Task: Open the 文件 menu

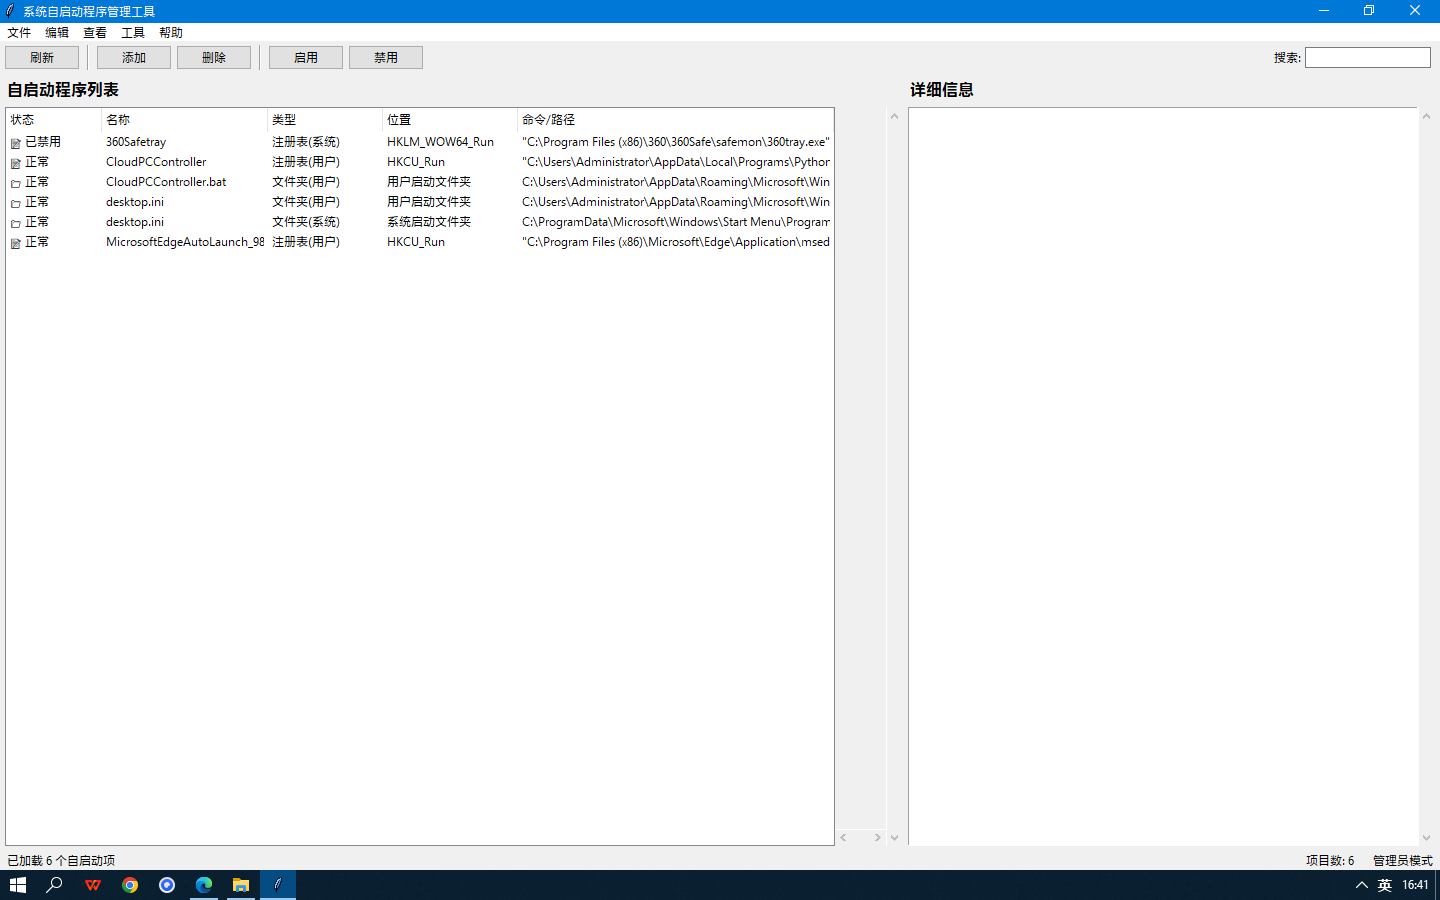Action: click(18, 32)
